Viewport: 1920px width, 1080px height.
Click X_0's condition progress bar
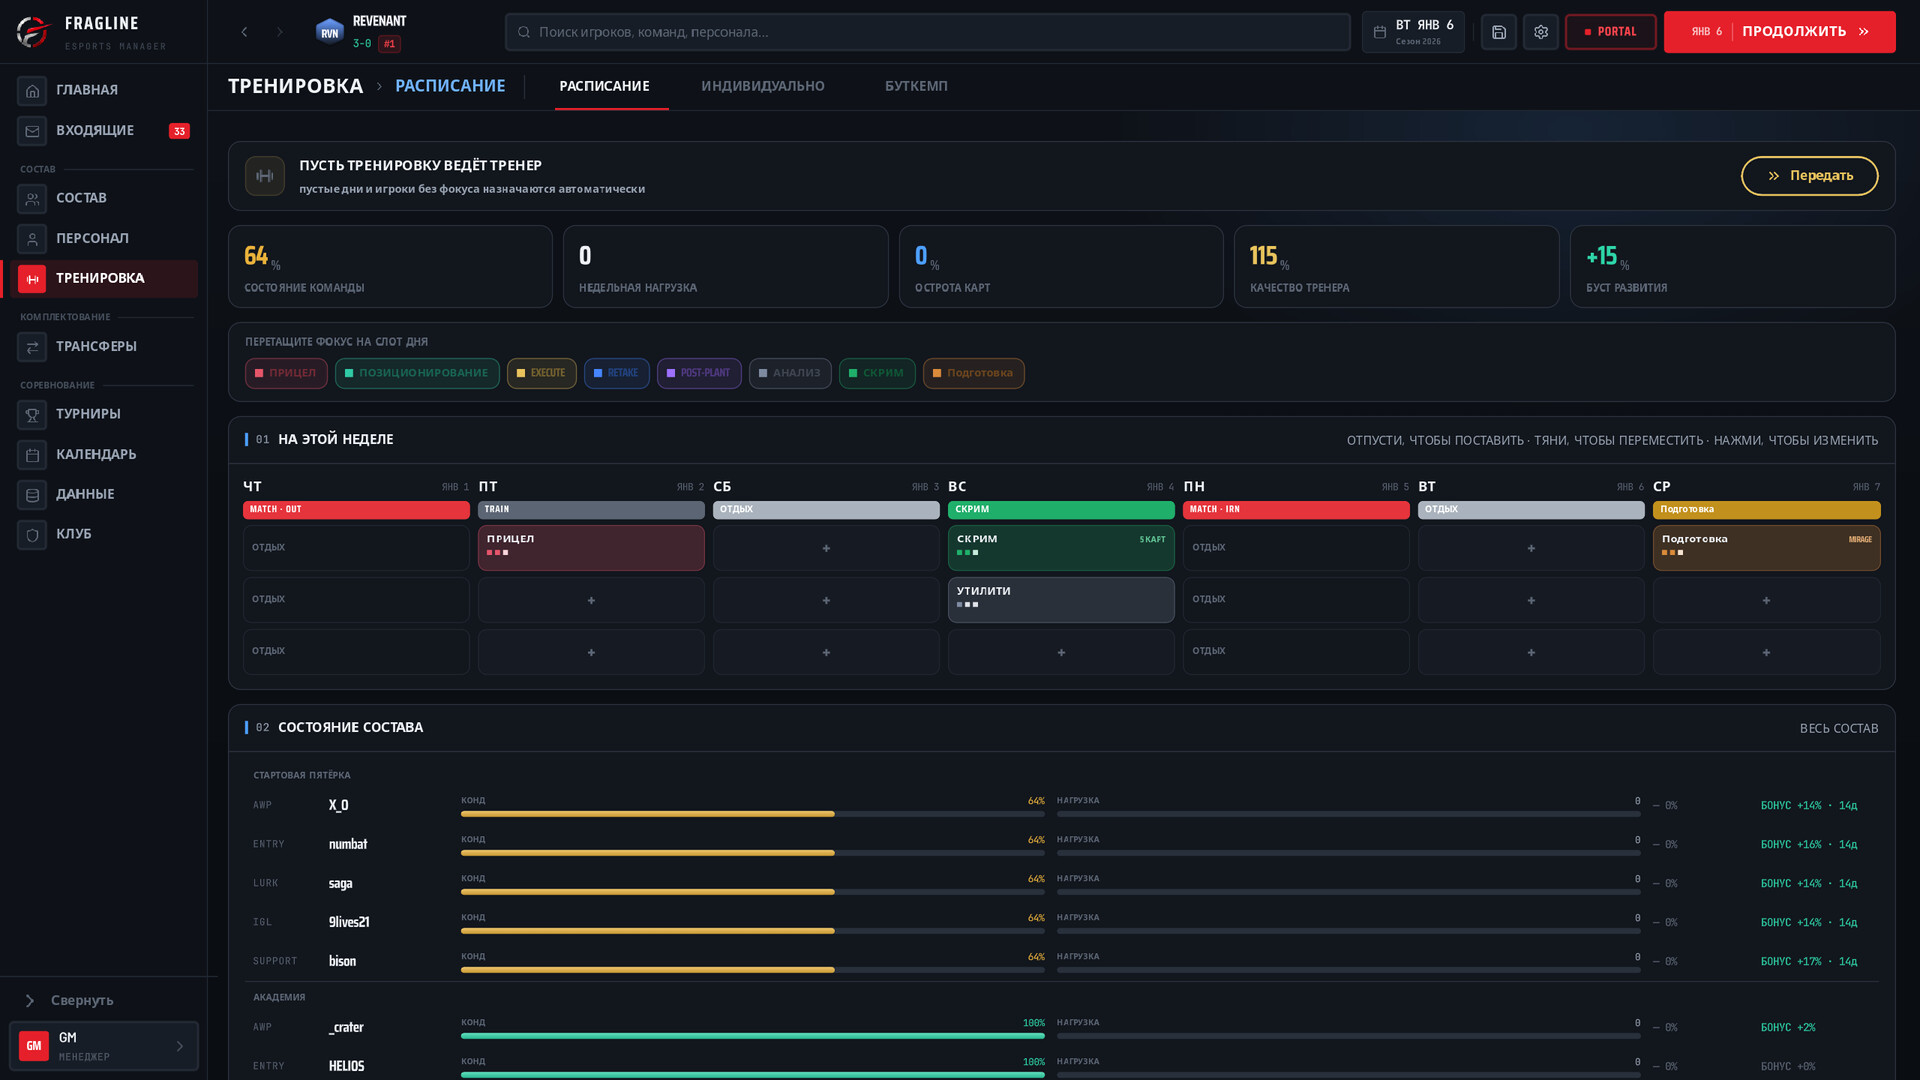click(752, 814)
